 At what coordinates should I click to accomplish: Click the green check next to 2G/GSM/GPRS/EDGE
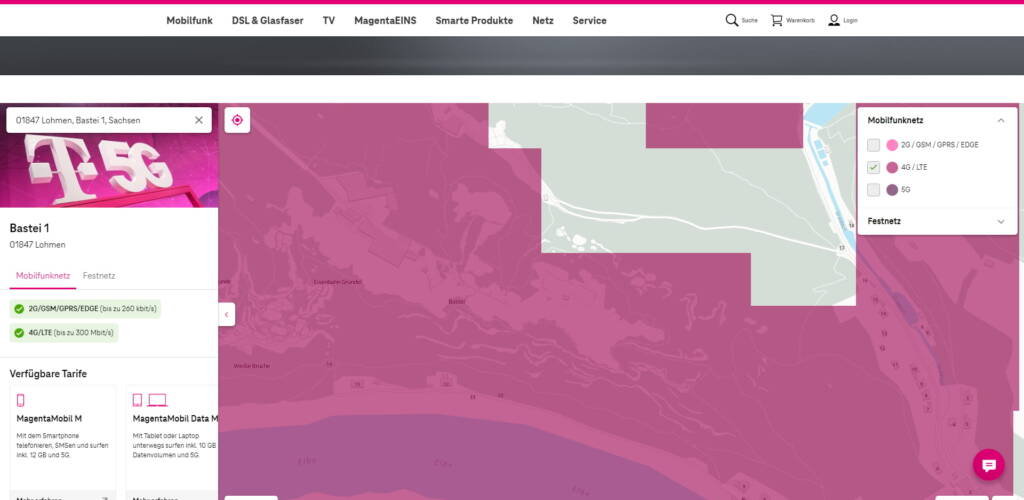coord(19,309)
